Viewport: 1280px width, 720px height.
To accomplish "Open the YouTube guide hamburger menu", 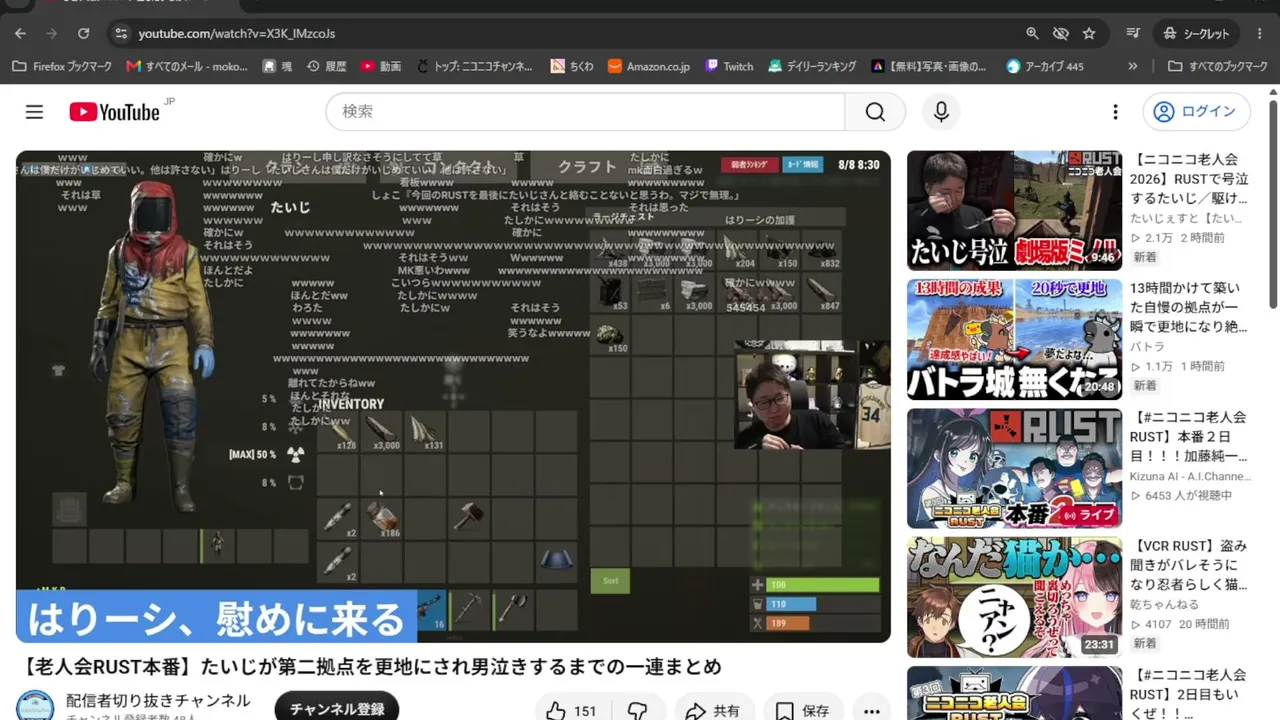I will [x=34, y=112].
